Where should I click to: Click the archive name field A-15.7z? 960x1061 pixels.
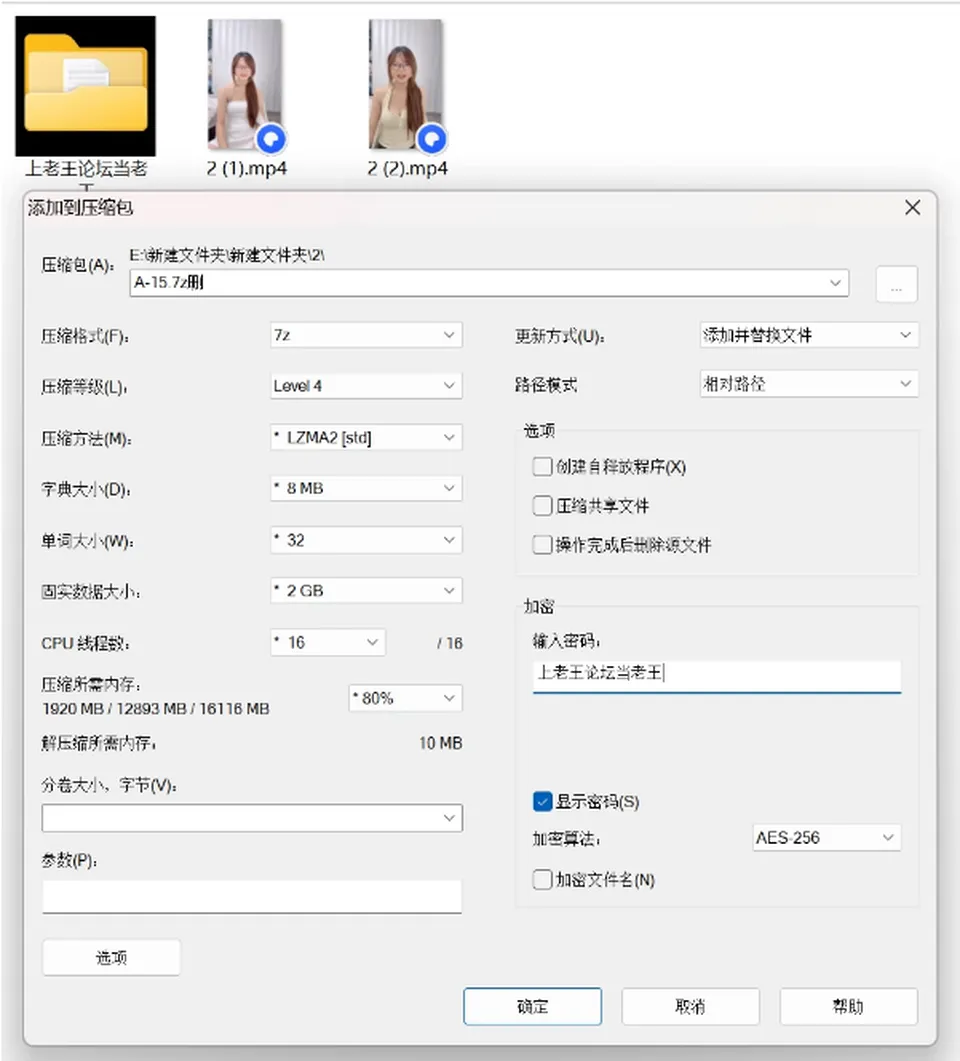pyautogui.click(x=489, y=282)
